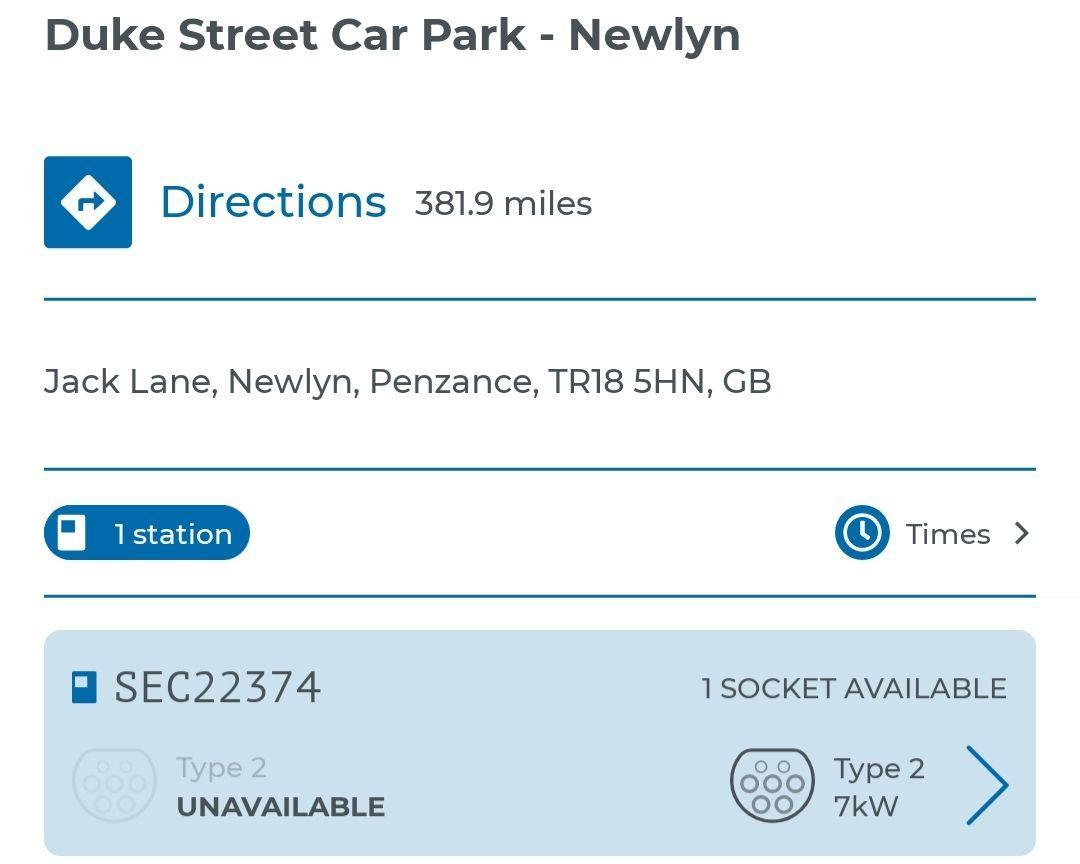Viewport: 1080px width, 864px height.
Task: Click the address Jack Lane, Newlyn, Penzance
Action: pos(408,381)
